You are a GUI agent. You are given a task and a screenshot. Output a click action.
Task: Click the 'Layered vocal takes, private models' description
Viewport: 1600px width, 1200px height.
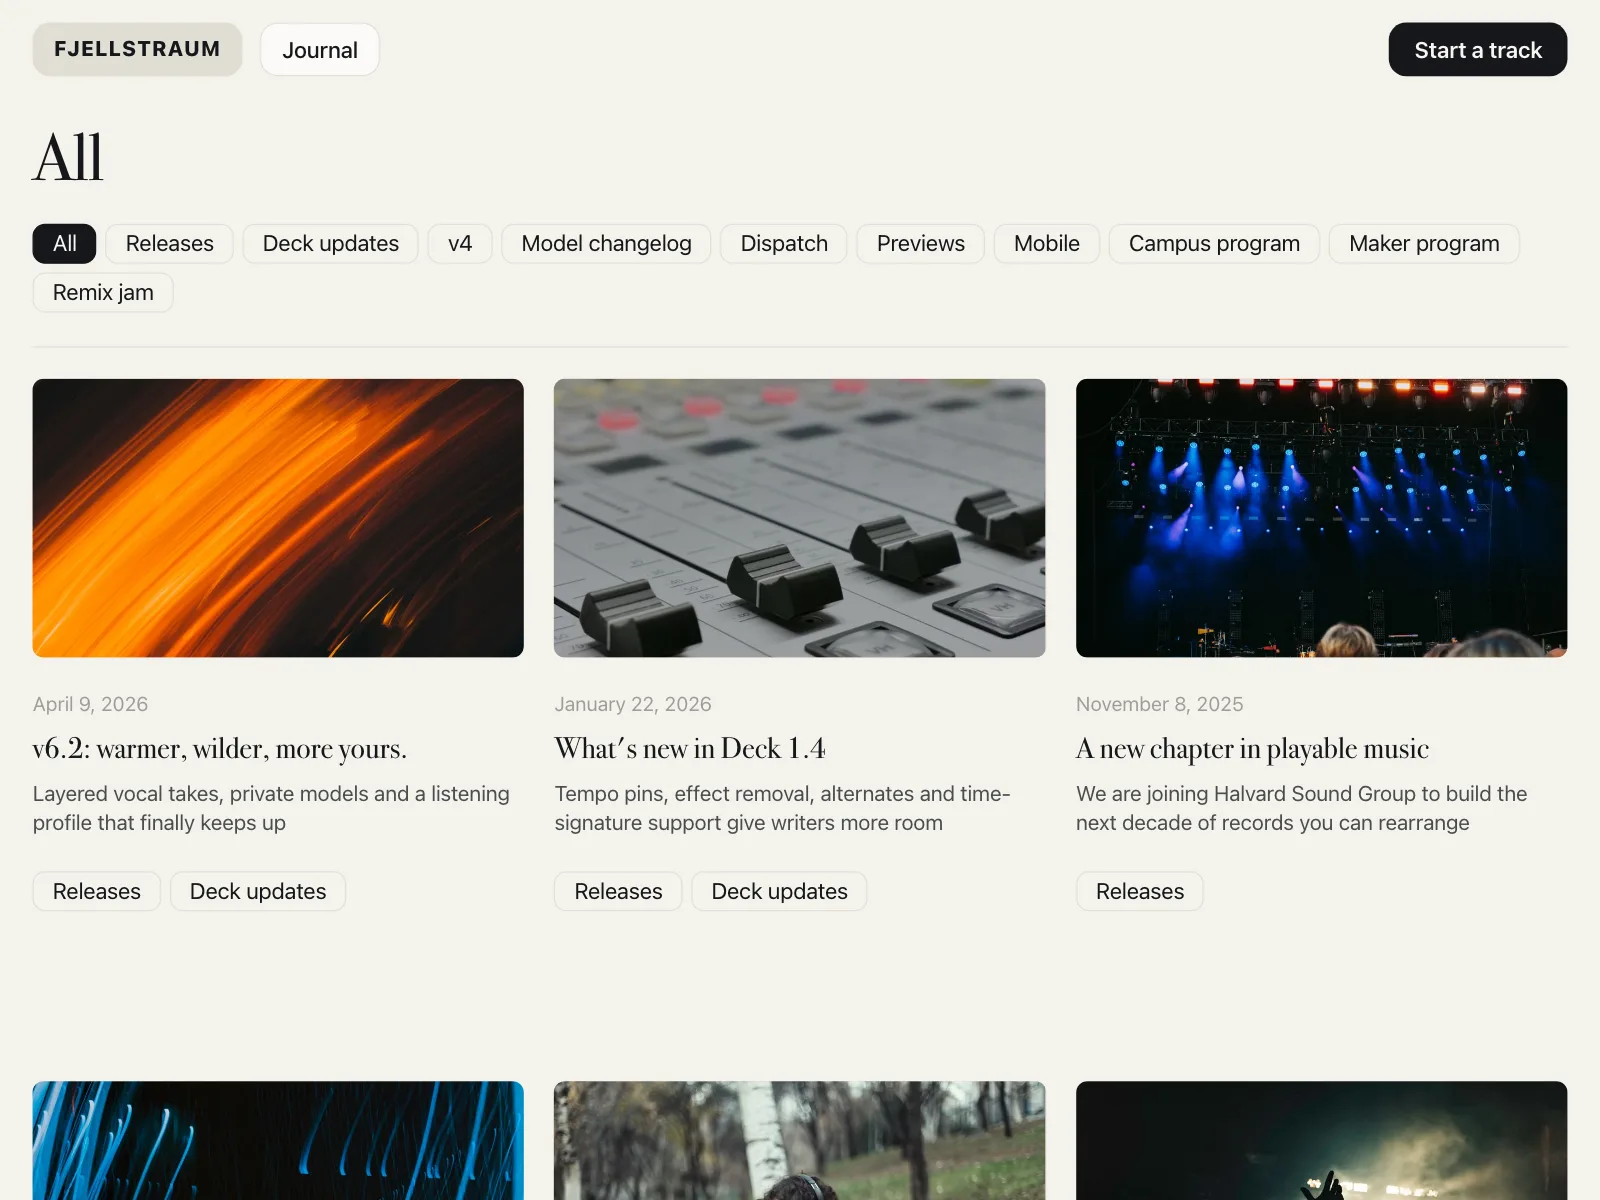(271, 808)
